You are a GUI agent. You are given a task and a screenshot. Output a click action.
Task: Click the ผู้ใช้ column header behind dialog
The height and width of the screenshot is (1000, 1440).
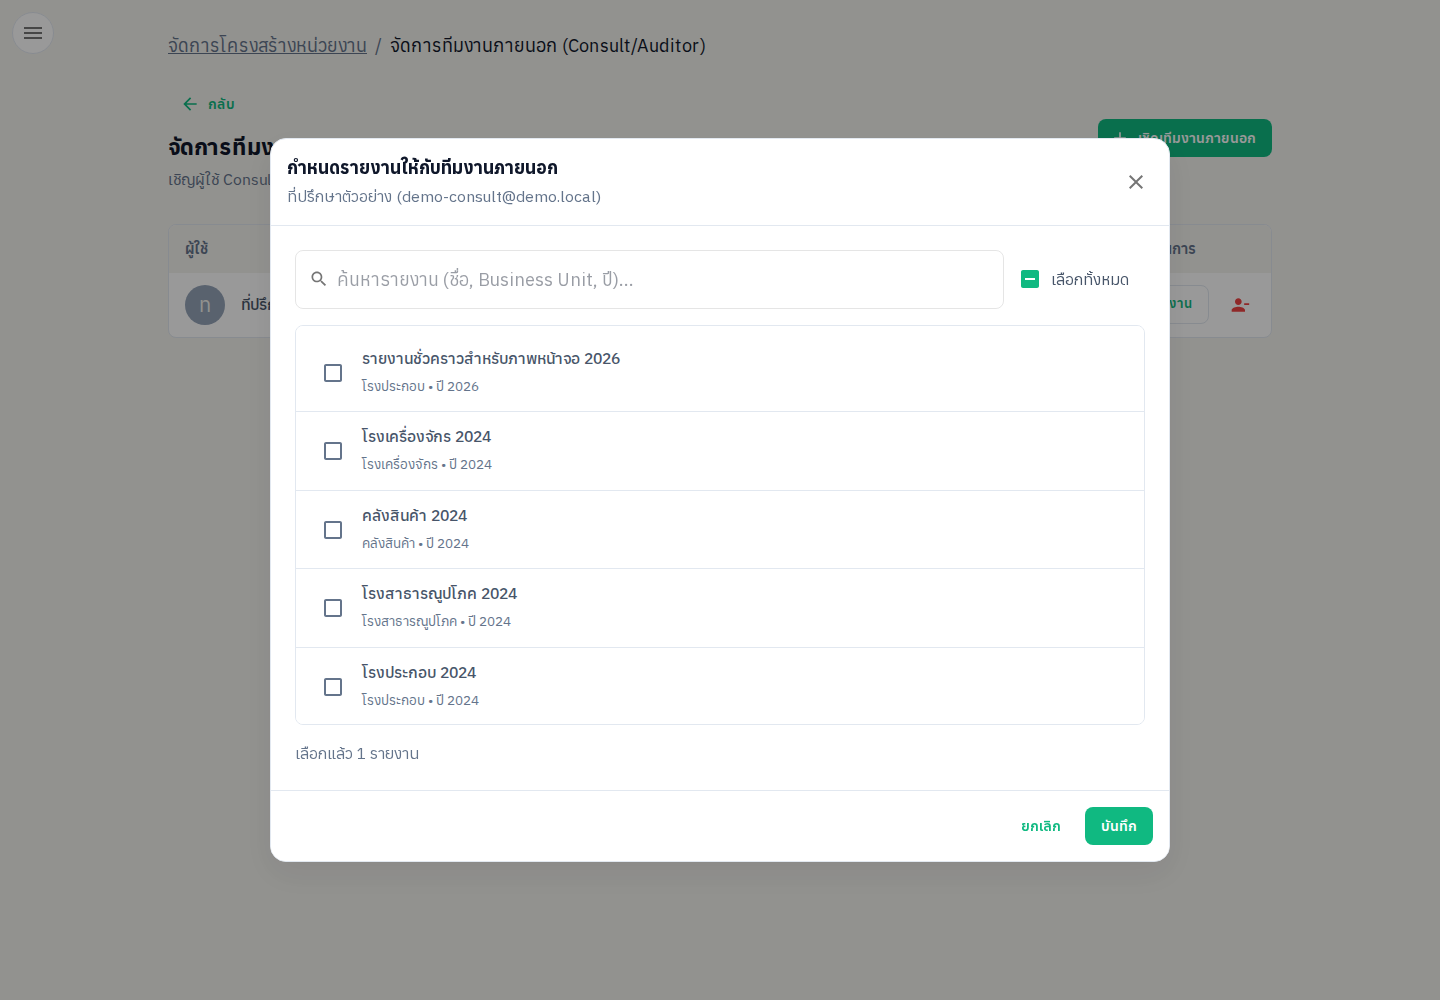coord(197,249)
